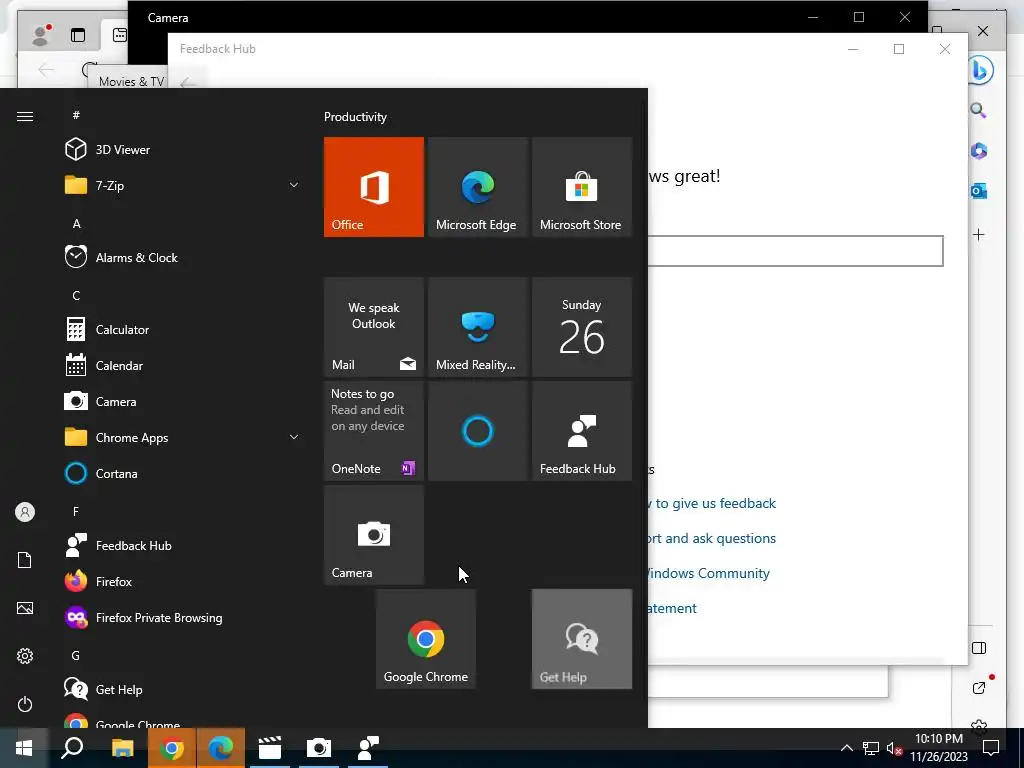This screenshot has height=768, width=1024.
Task: Expand the Chrome Apps folder chevron
Action: [294, 438]
